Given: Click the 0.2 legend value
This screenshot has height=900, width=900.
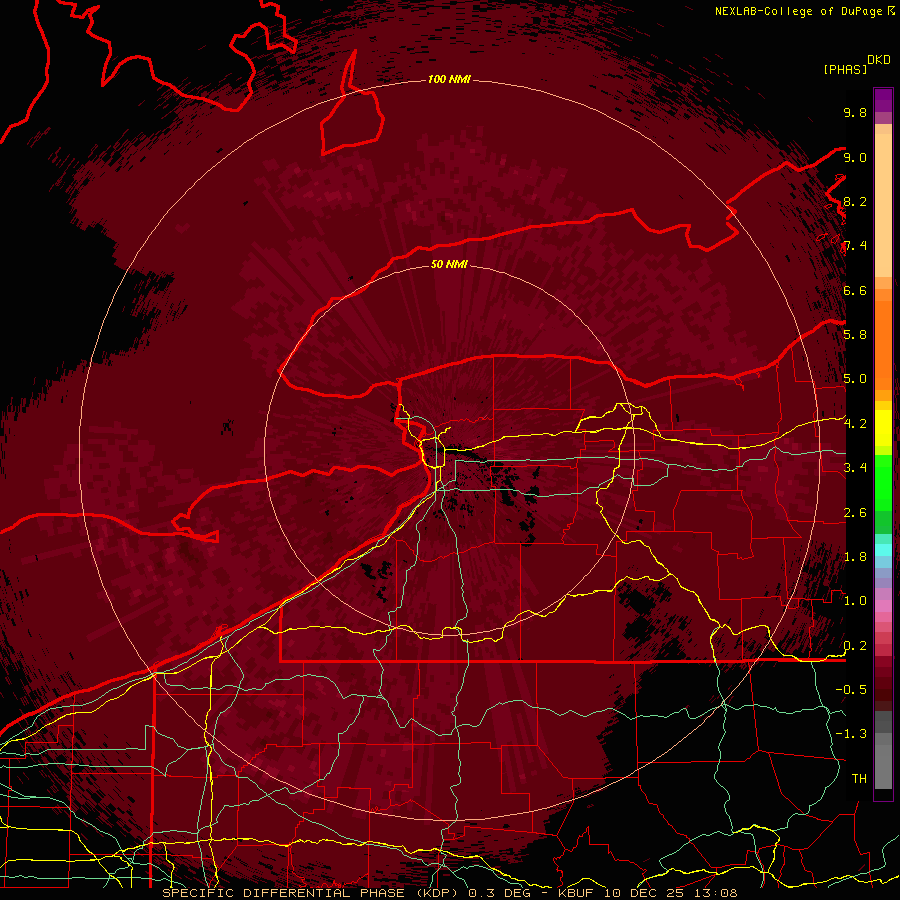Looking at the screenshot, I should (855, 645).
